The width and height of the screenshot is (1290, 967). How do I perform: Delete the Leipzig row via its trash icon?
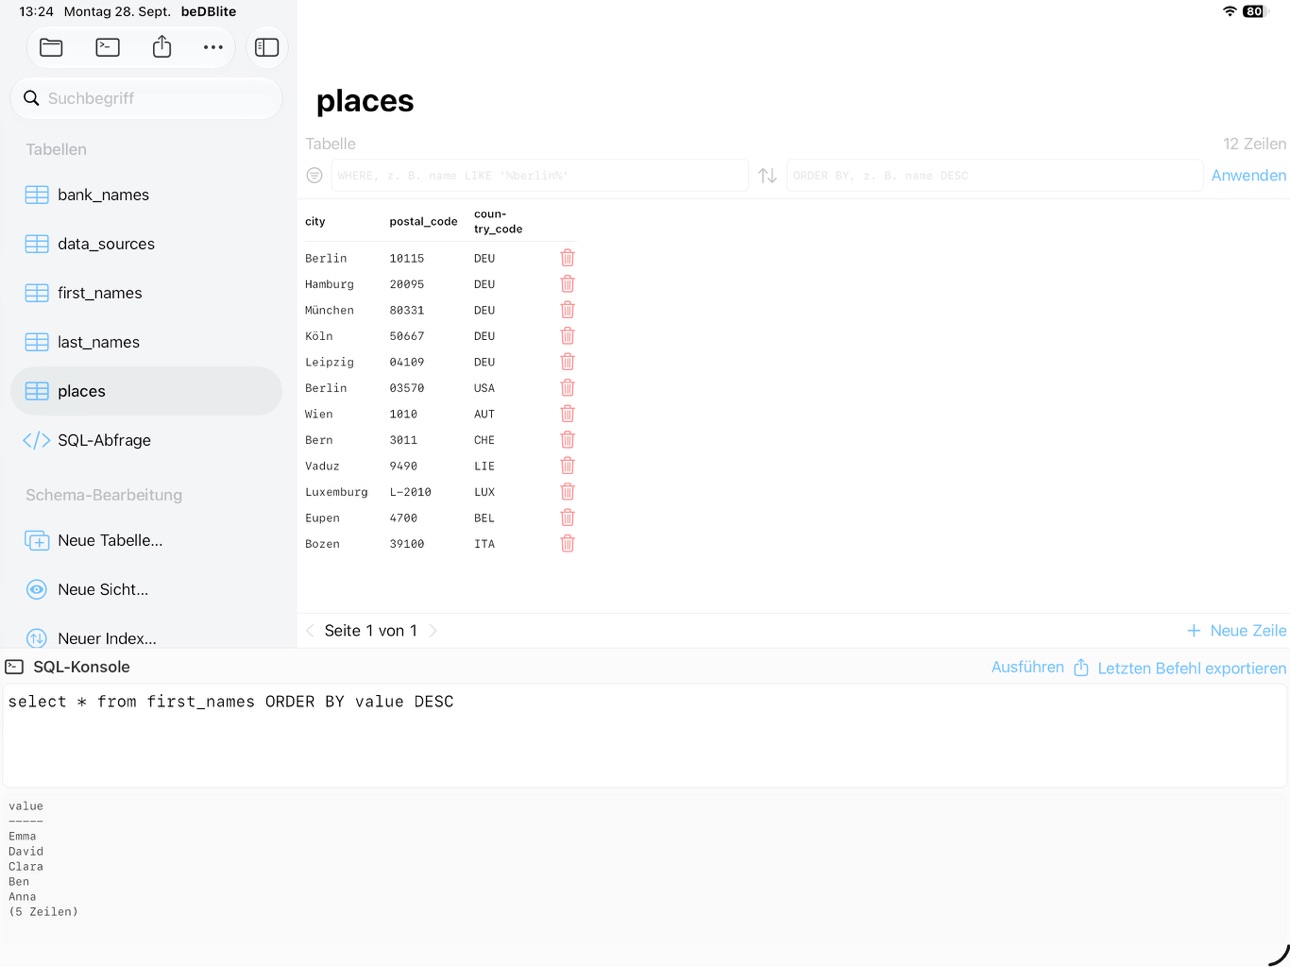(x=567, y=362)
